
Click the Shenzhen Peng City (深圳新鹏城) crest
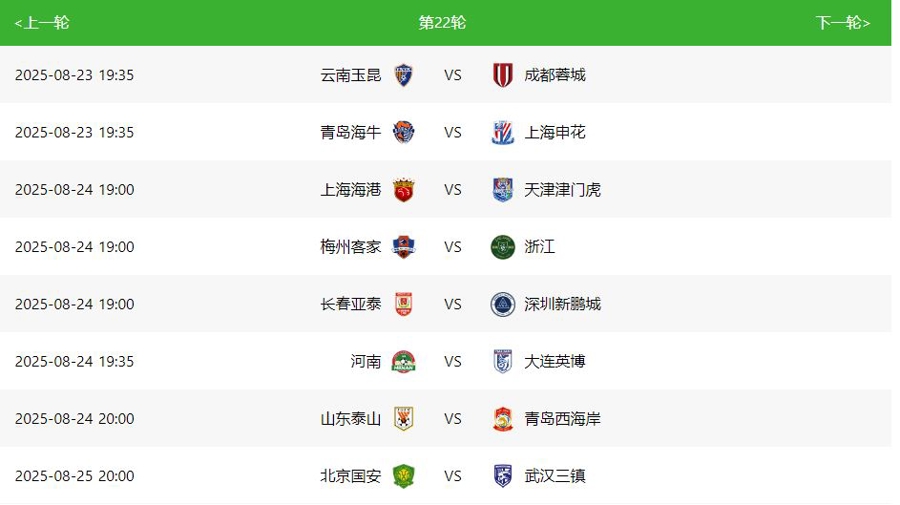click(503, 304)
